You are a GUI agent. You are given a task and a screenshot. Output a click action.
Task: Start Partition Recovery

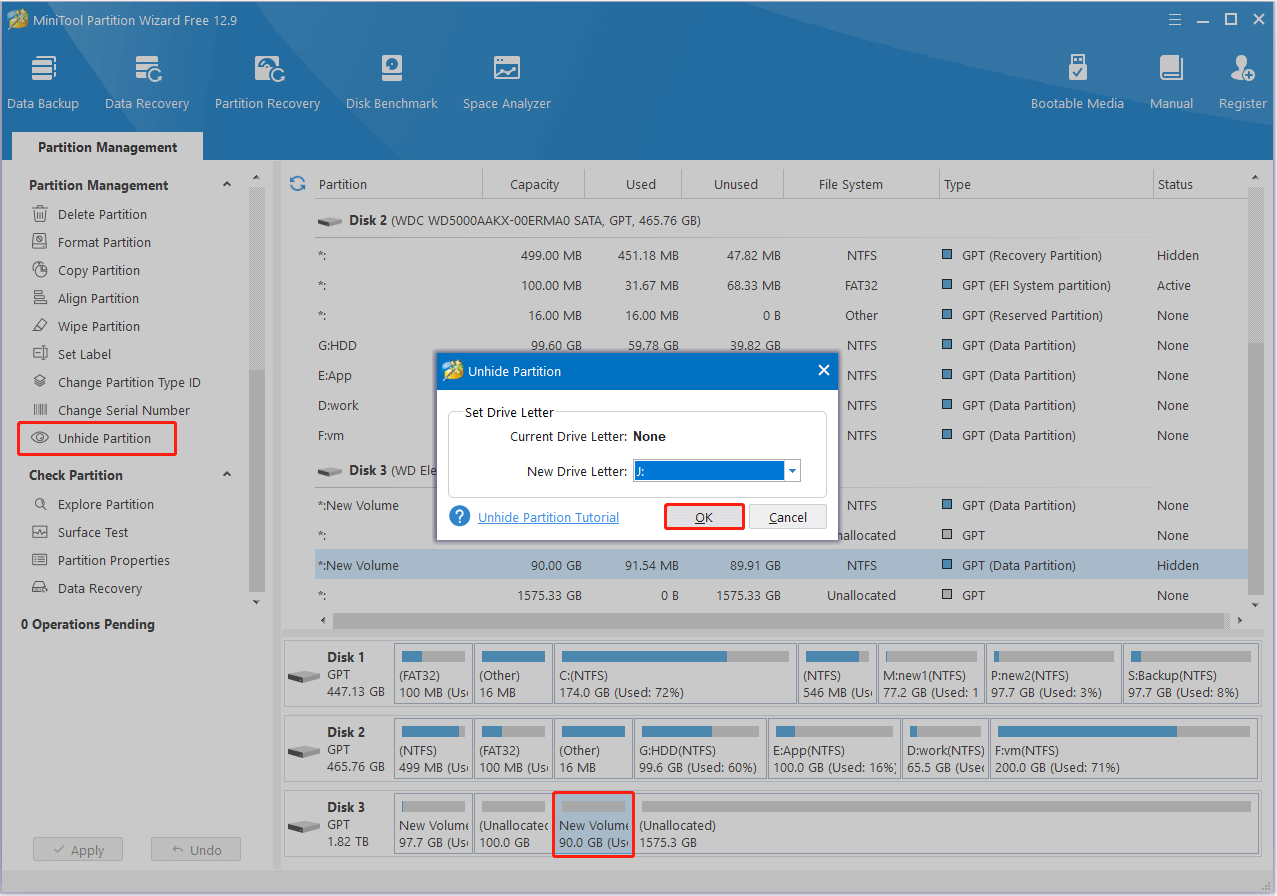[267, 80]
